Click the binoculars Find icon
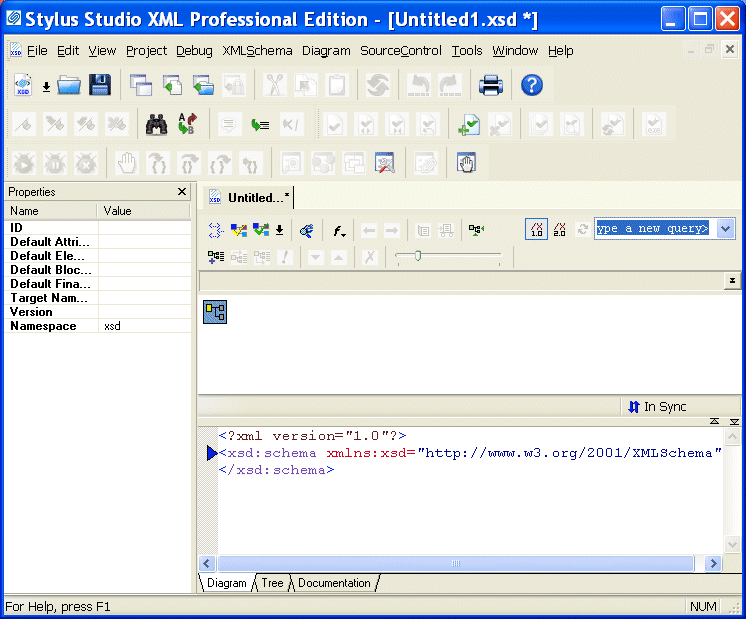746x619 pixels. 157,124
